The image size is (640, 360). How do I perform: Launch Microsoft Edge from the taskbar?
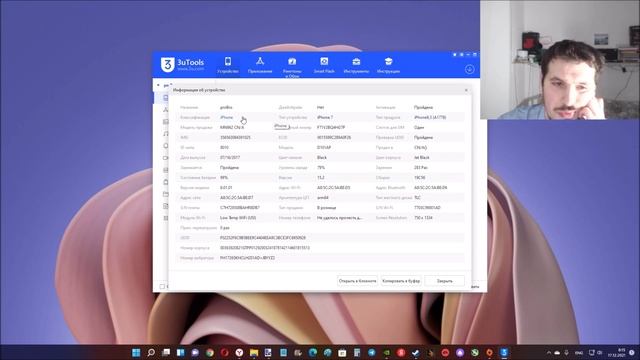(x=313, y=352)
